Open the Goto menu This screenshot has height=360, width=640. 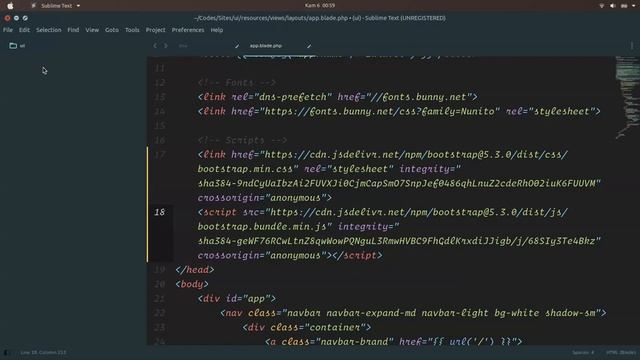click(x=112, y=30)
